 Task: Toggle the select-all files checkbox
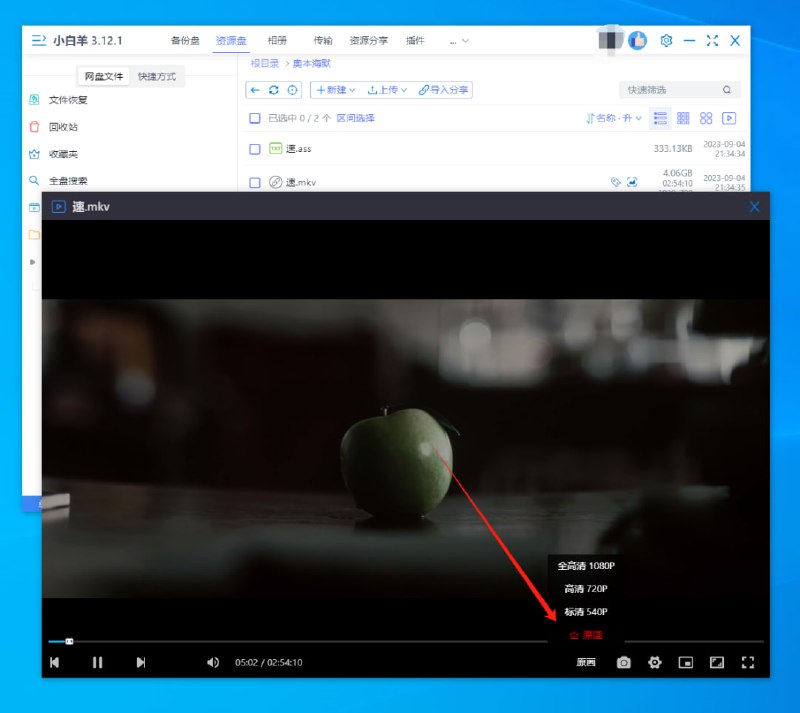(x=255, y=118)
